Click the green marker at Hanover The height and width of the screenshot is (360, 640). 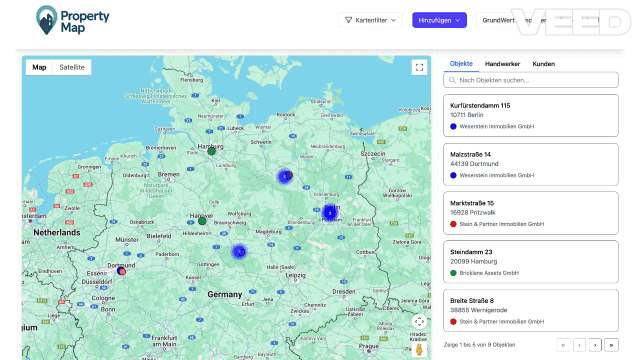(x=202, y=221)
